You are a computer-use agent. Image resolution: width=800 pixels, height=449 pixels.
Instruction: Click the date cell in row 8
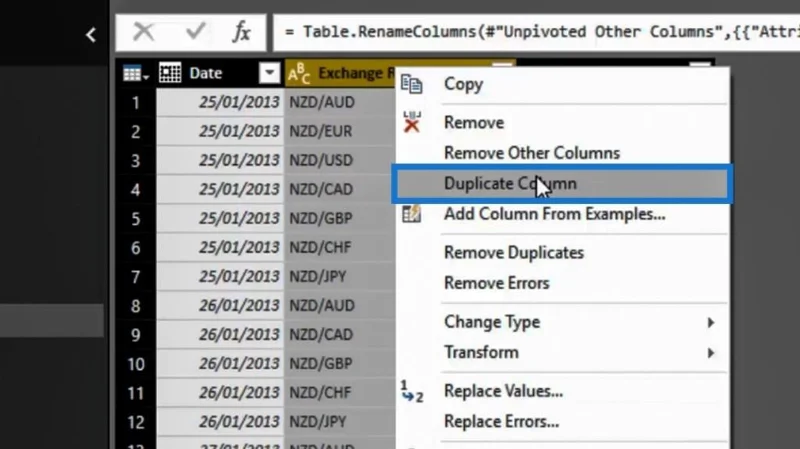coord(220,306)
